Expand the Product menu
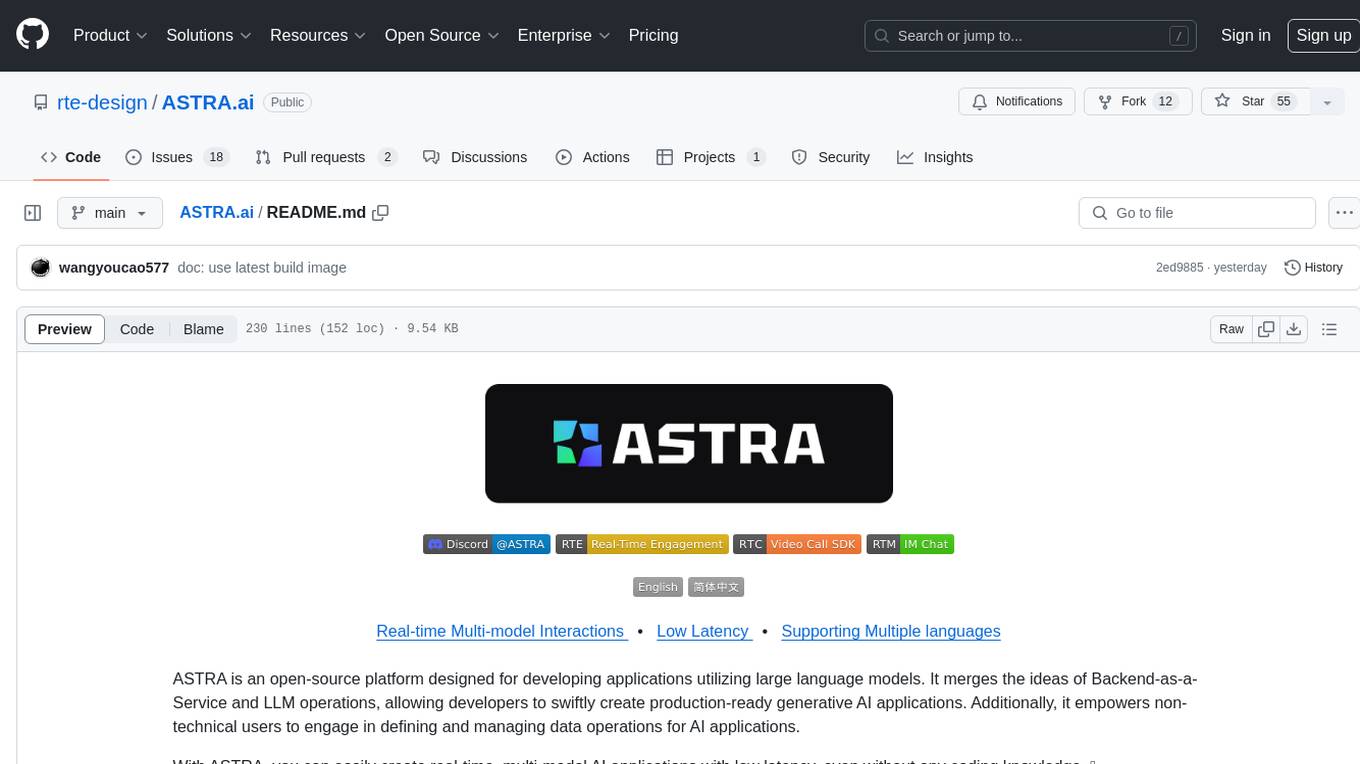Viewport: 1360px width, 764px height. (x=110, y=35)
